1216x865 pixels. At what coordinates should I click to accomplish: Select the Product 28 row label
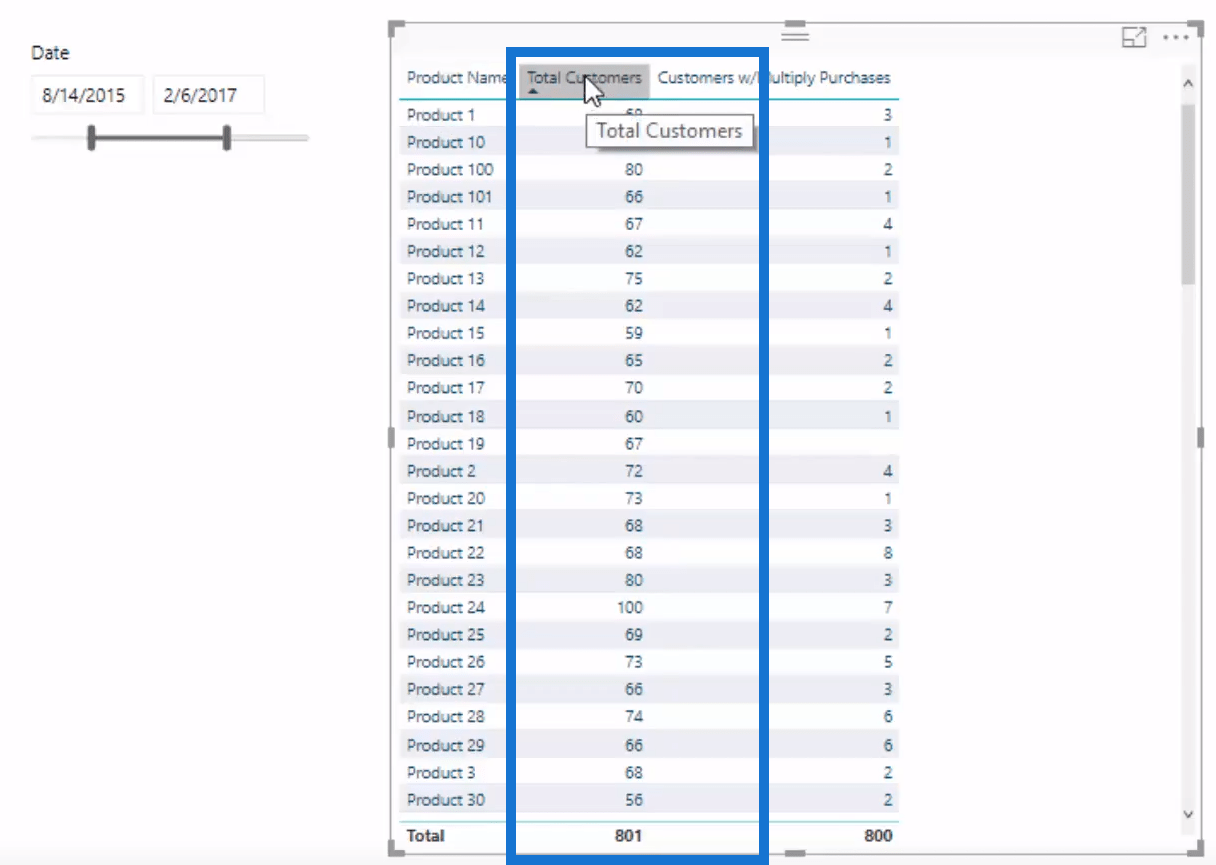(x=446, y=717)
